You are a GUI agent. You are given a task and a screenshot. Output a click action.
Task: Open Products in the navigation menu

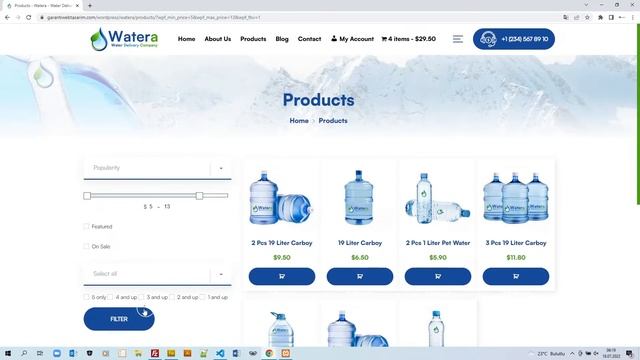pos(253,39)
